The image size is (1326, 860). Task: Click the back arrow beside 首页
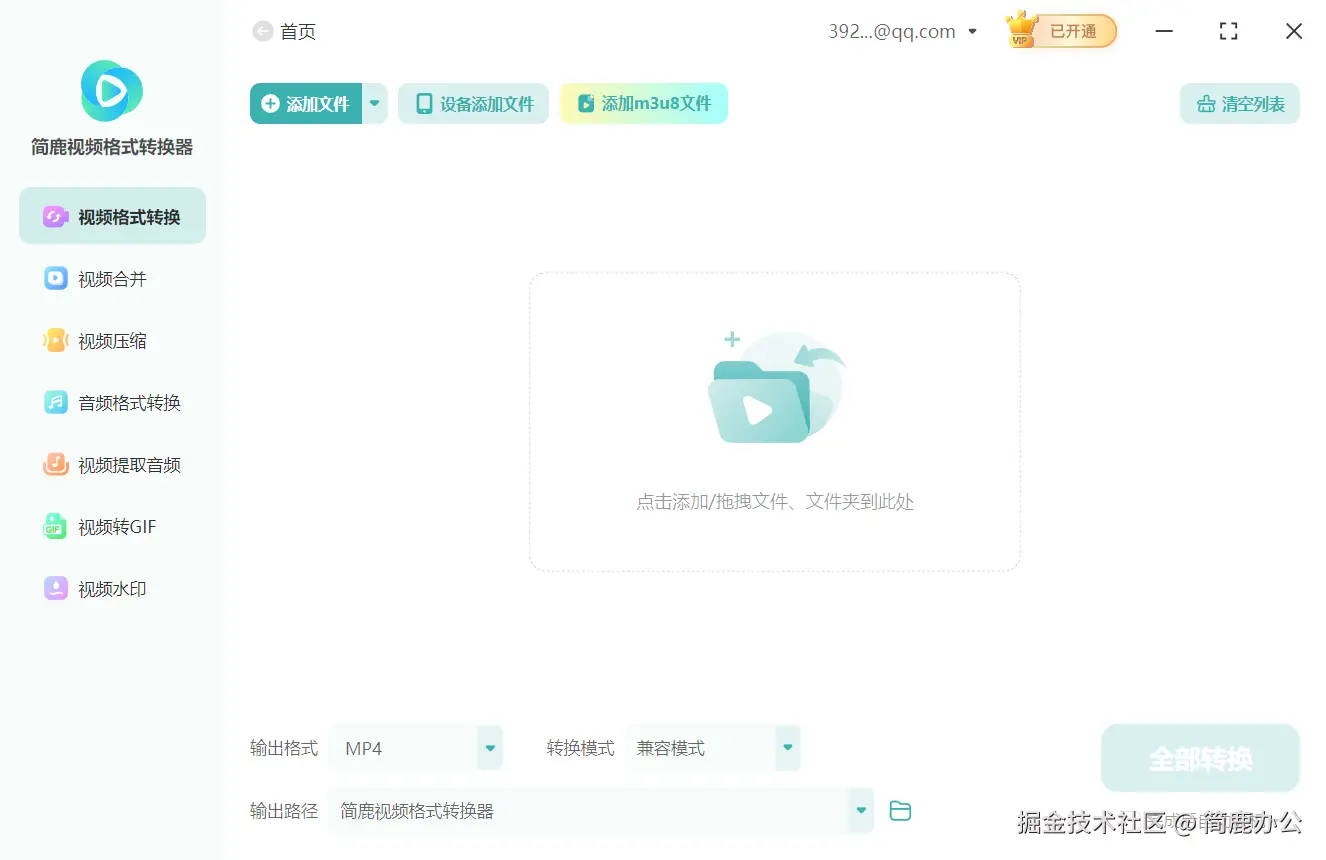[260, 31]
